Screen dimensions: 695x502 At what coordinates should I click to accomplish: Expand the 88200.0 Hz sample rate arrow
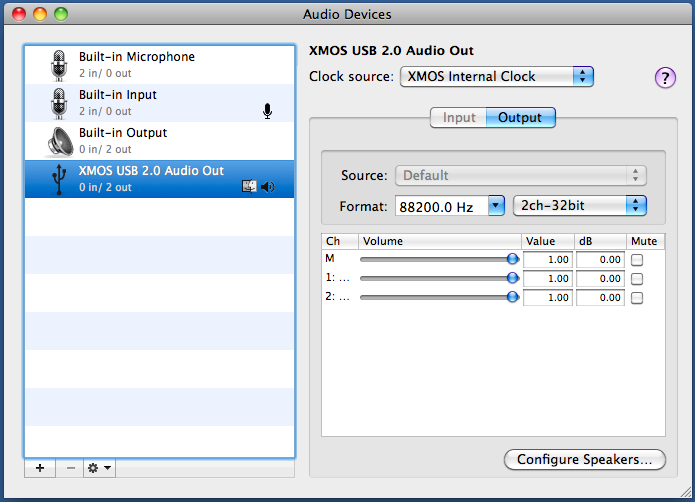(496, 206)
